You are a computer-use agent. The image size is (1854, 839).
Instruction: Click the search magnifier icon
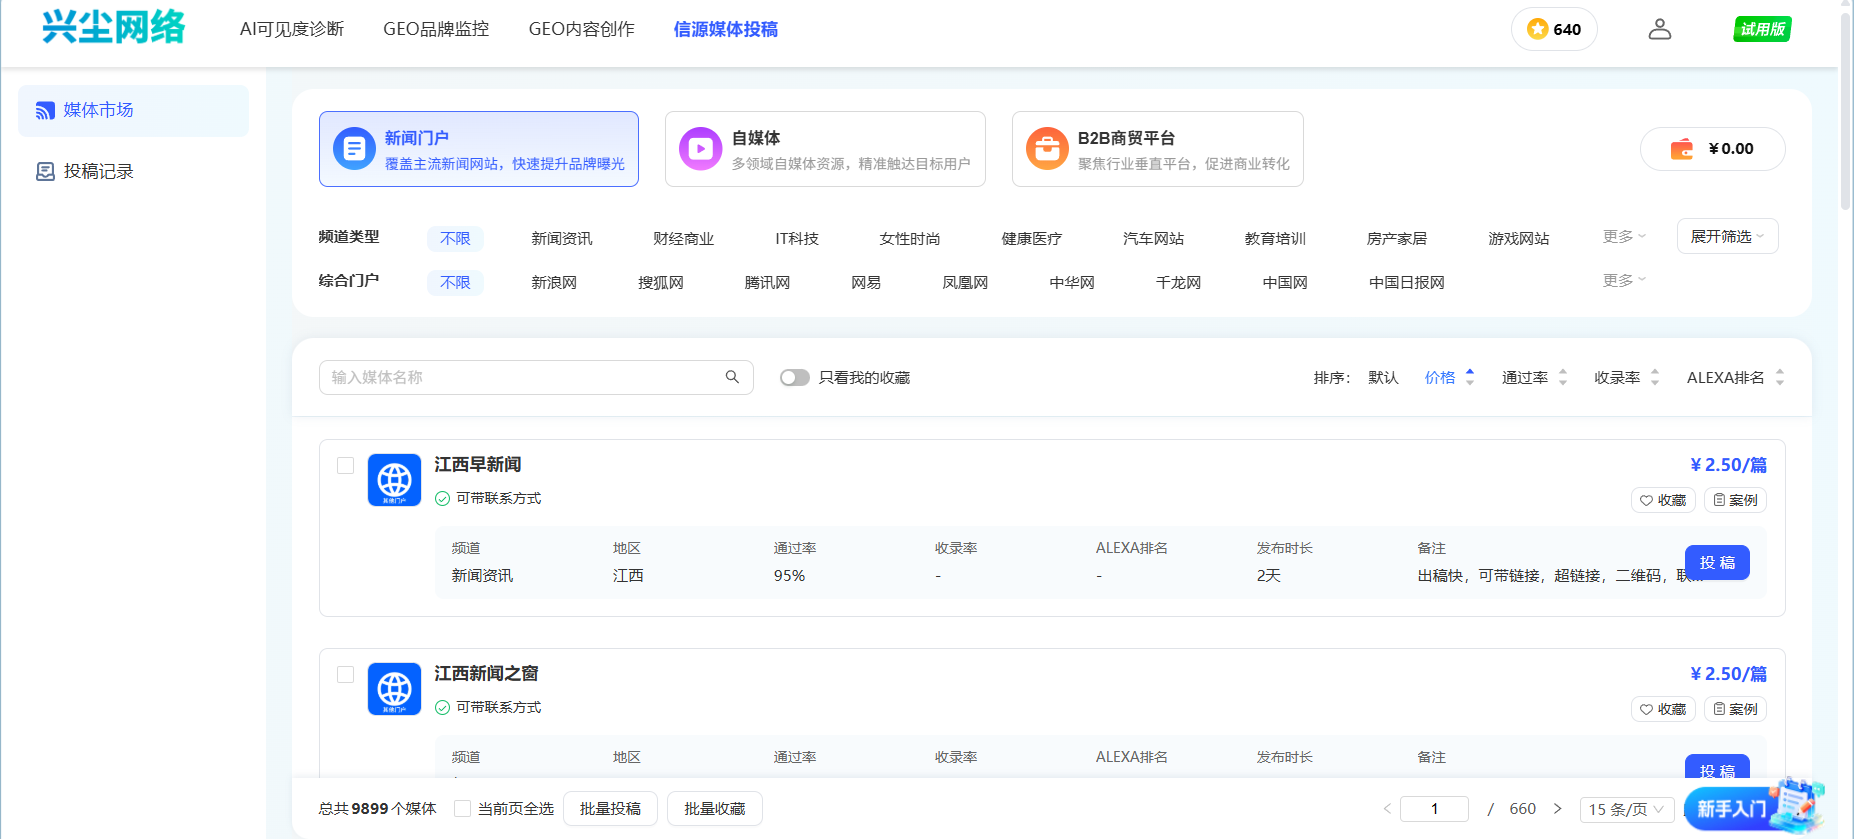pos(732,377)
